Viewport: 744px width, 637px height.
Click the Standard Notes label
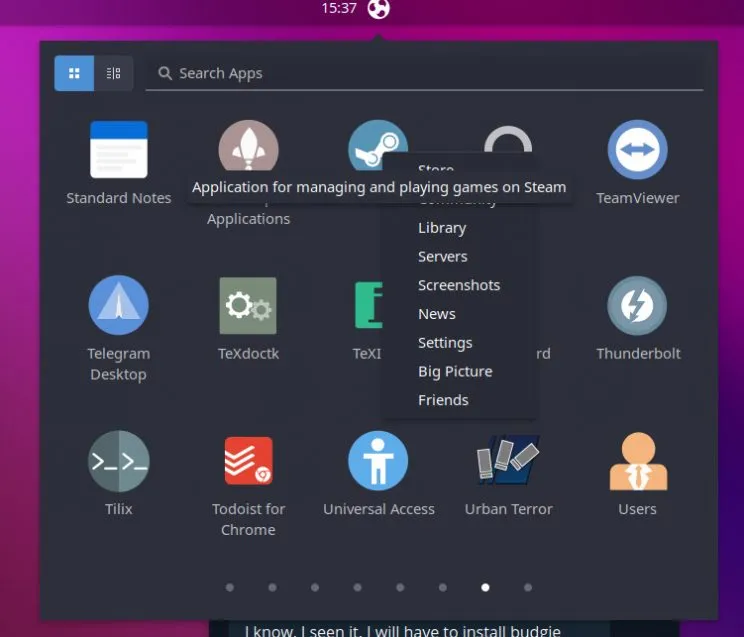point(119,198)
